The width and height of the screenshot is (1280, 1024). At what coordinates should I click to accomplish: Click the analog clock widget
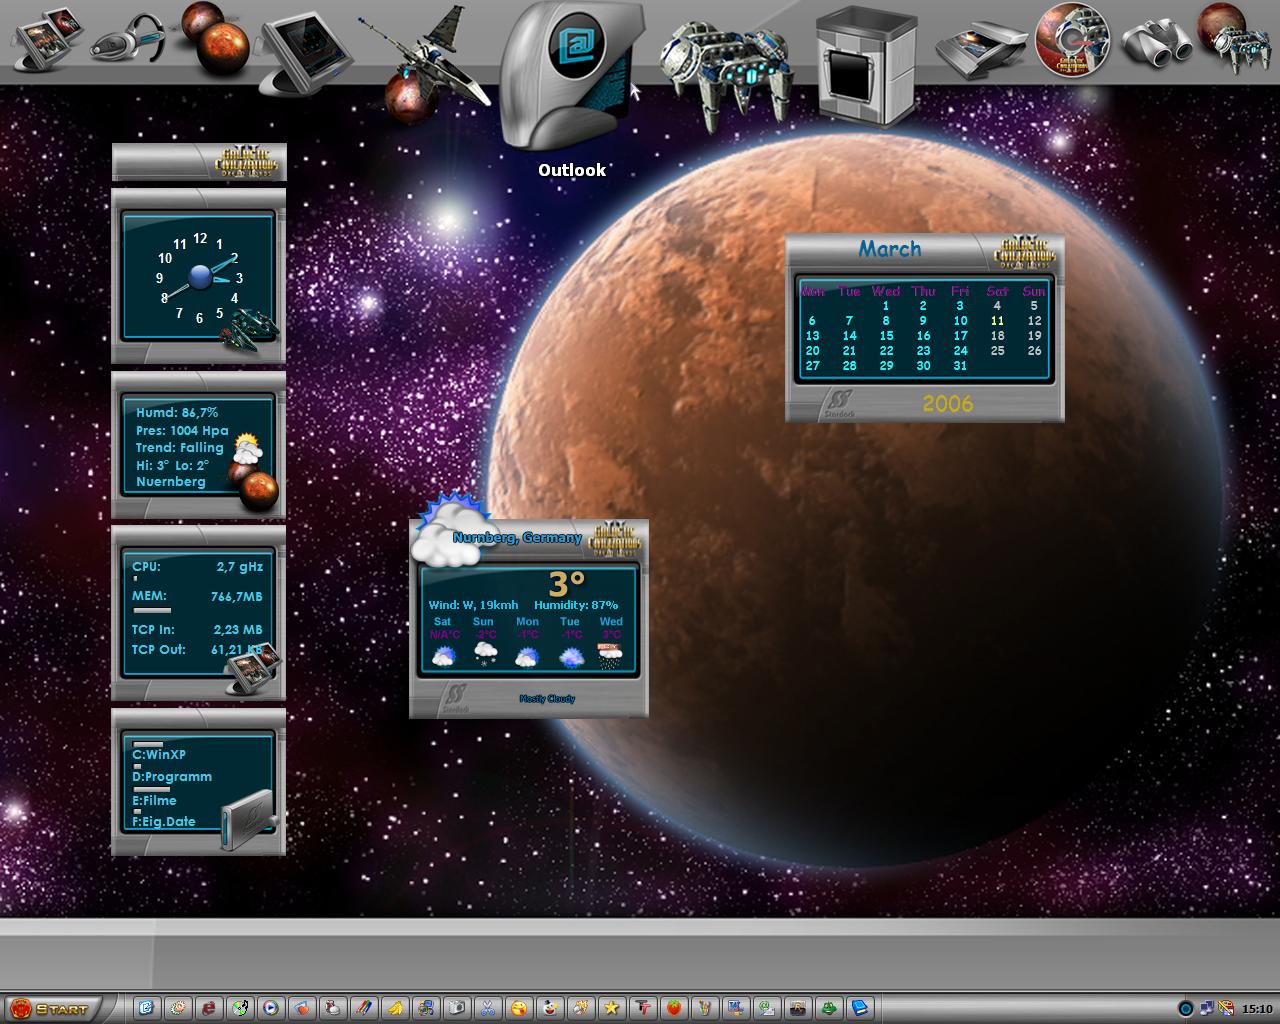click(x=199, y=276)
